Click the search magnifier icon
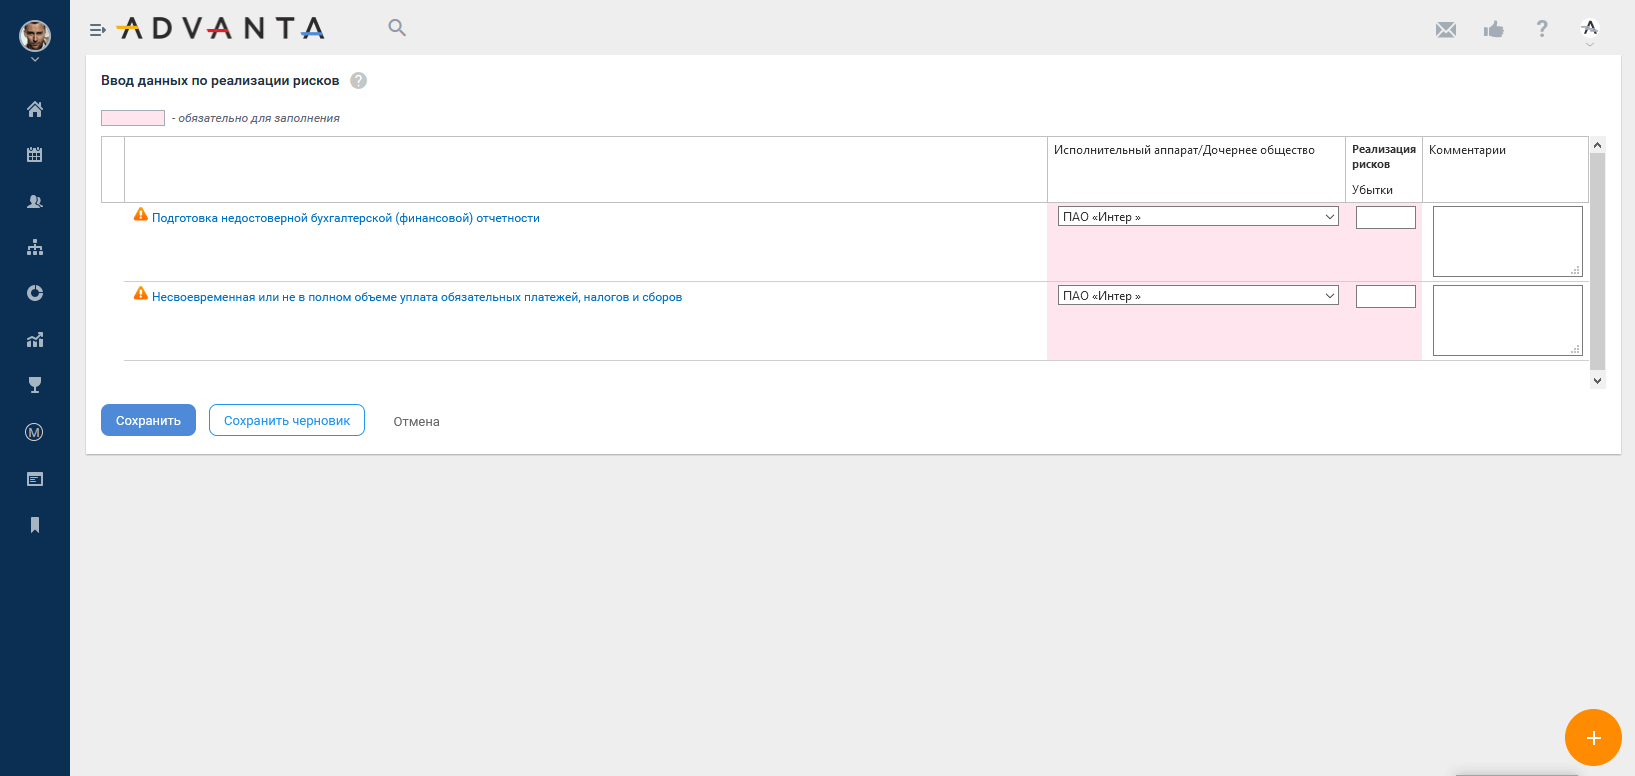 click(397, 28)
